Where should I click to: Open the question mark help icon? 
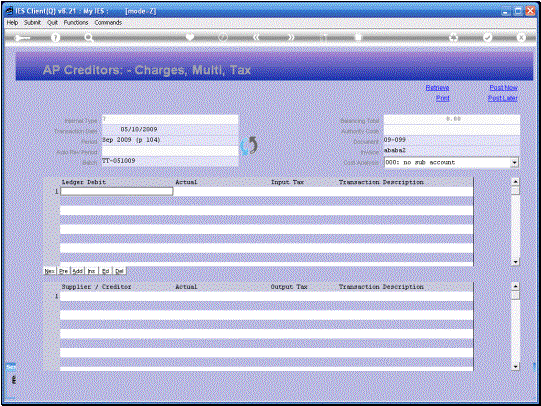55,38
